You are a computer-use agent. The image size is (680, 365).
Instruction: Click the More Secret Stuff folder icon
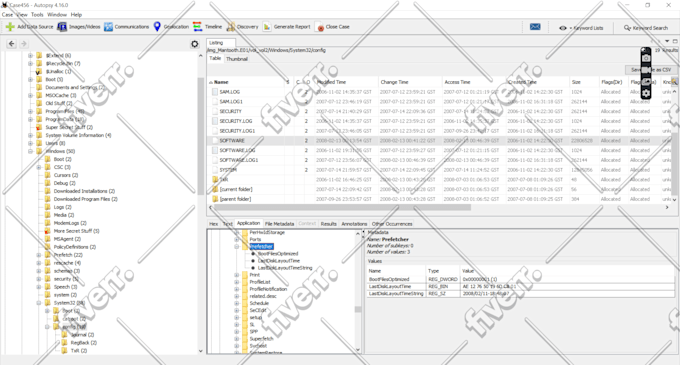47,231
